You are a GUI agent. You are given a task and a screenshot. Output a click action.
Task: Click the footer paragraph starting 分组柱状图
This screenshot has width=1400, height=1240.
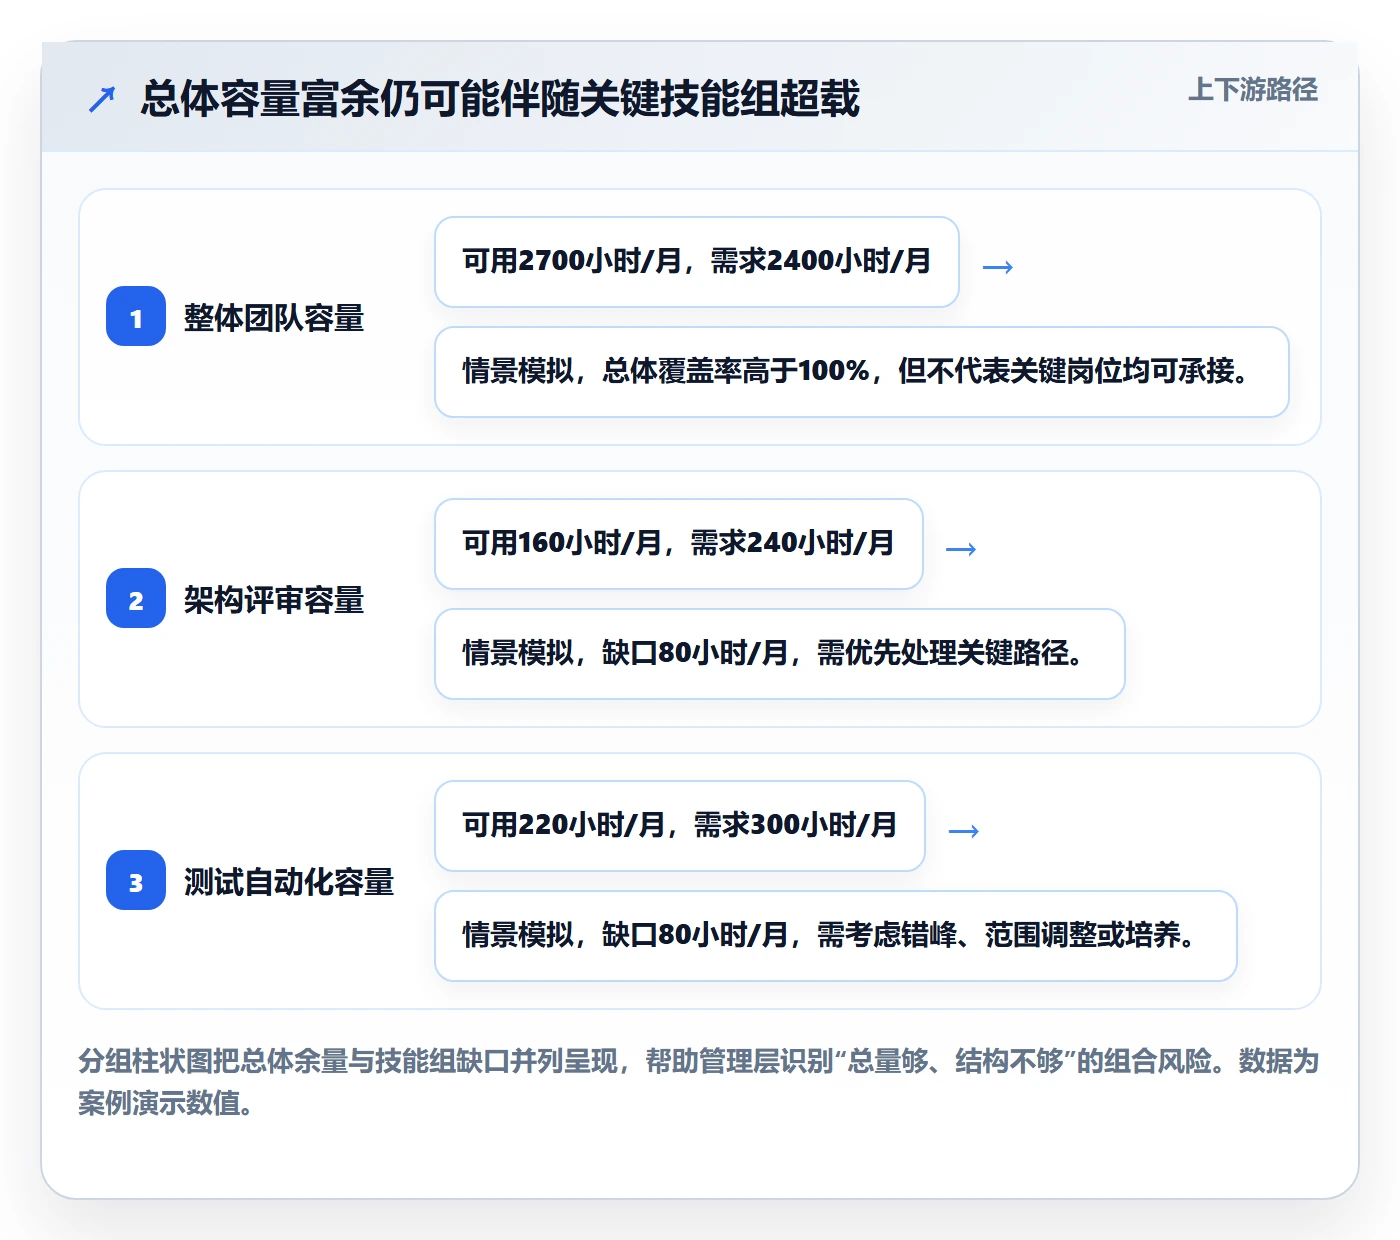[x=698, y=1081]
